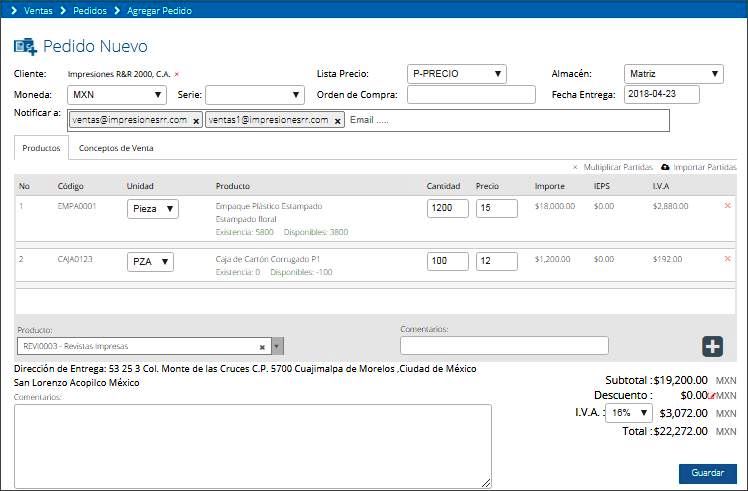Switch to Conceptos de Venta tab

[x=116, y=148]
